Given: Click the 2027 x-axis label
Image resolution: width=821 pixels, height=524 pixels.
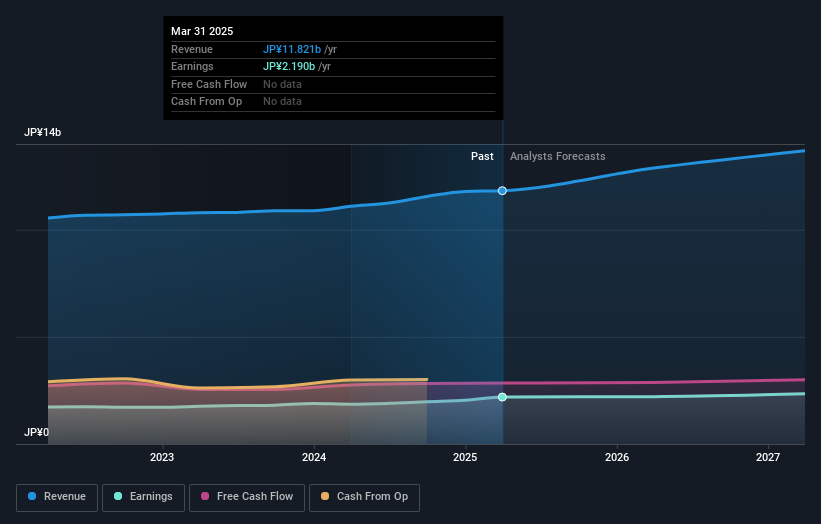Looking at the screenshot, I should click(x=768, y=457).
